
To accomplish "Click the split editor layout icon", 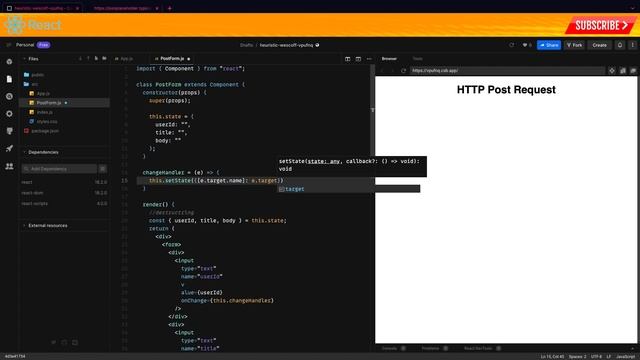I will tap(347, 59).
